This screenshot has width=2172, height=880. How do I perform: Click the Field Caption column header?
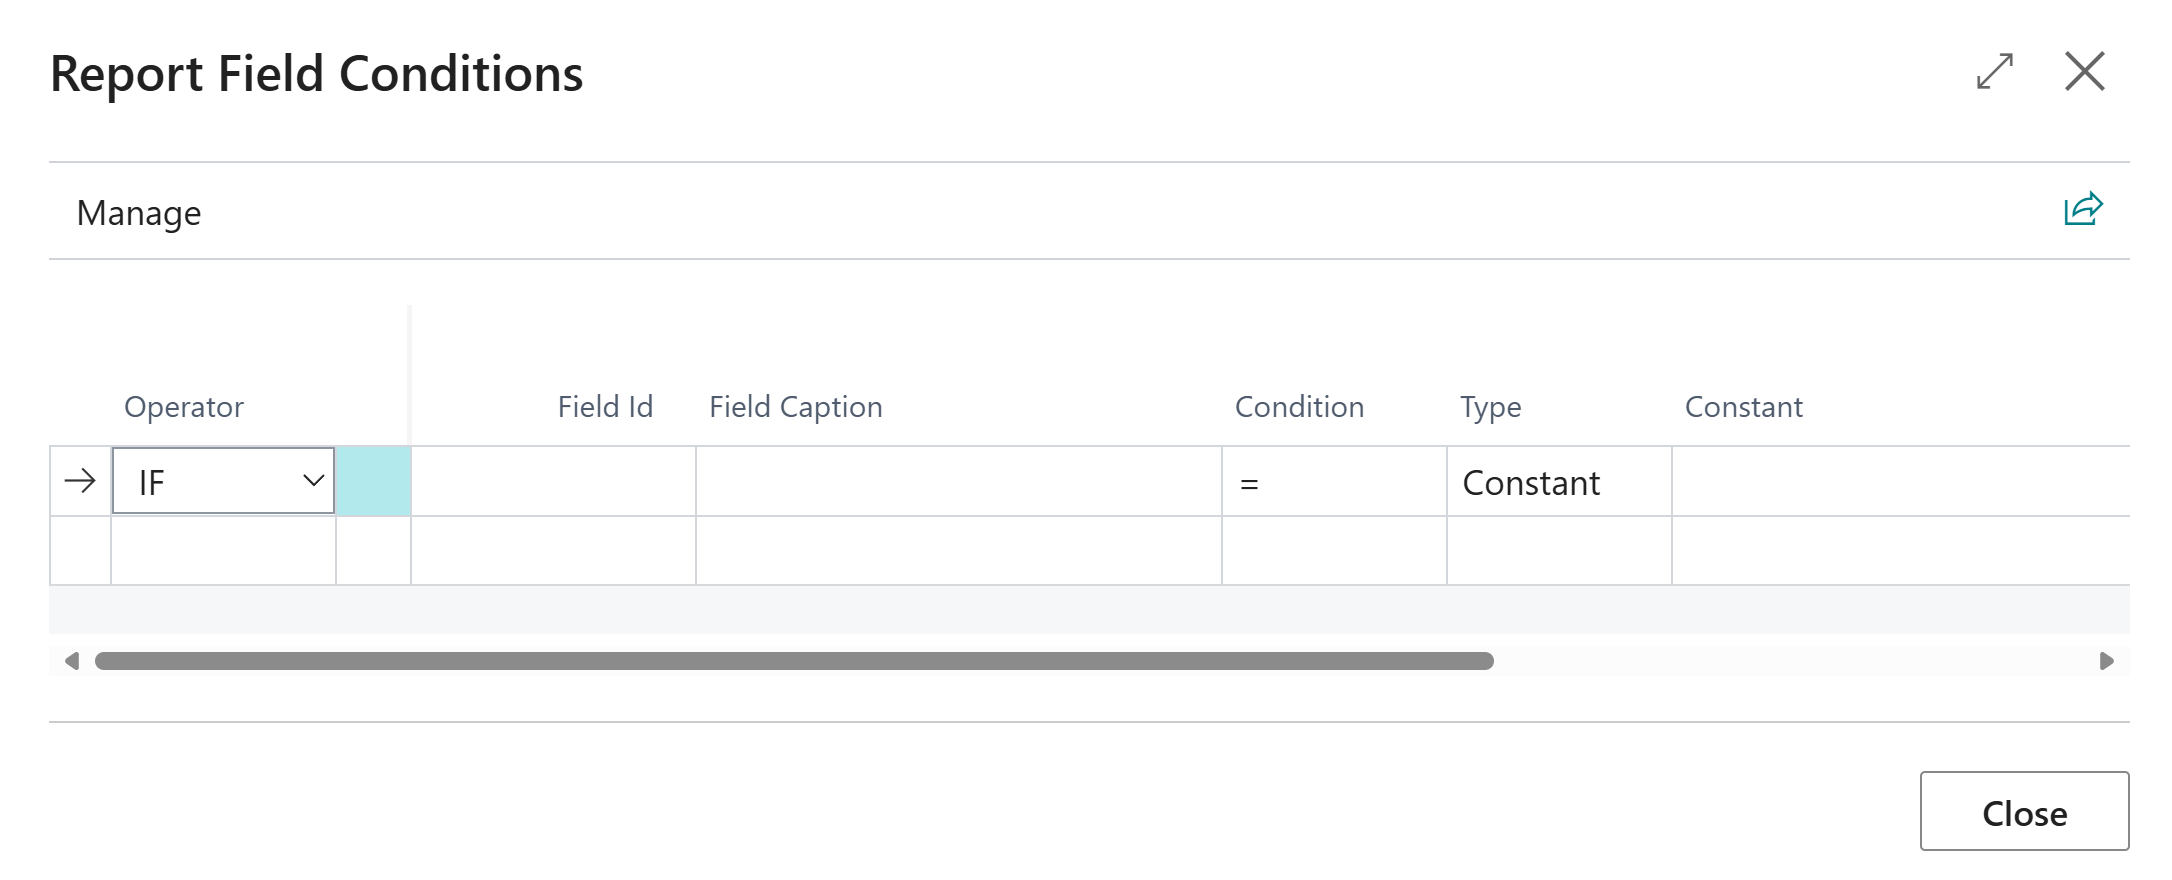coord(795,406)
